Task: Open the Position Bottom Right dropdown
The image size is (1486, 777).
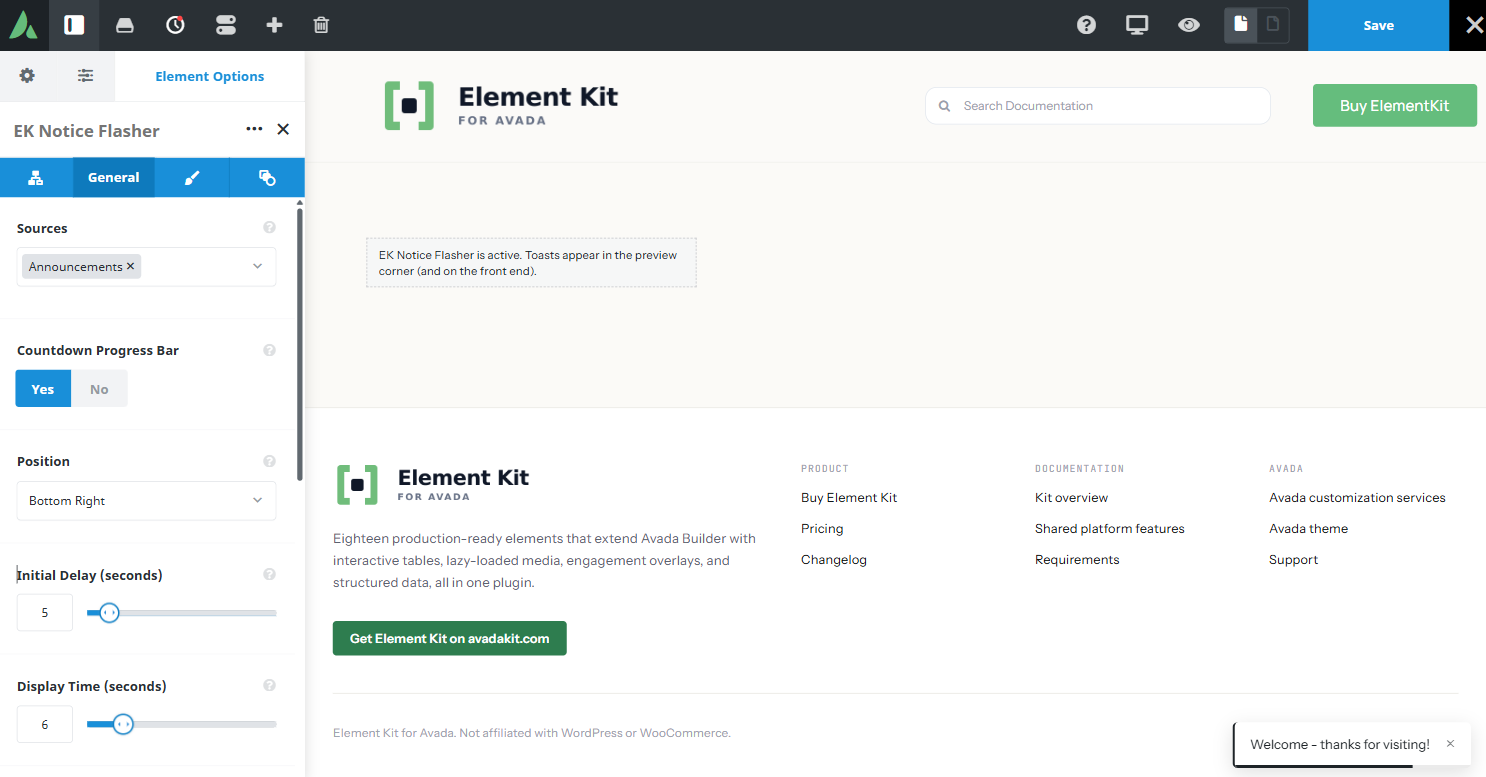Action: pyautogui.click(x=146, y=501)
